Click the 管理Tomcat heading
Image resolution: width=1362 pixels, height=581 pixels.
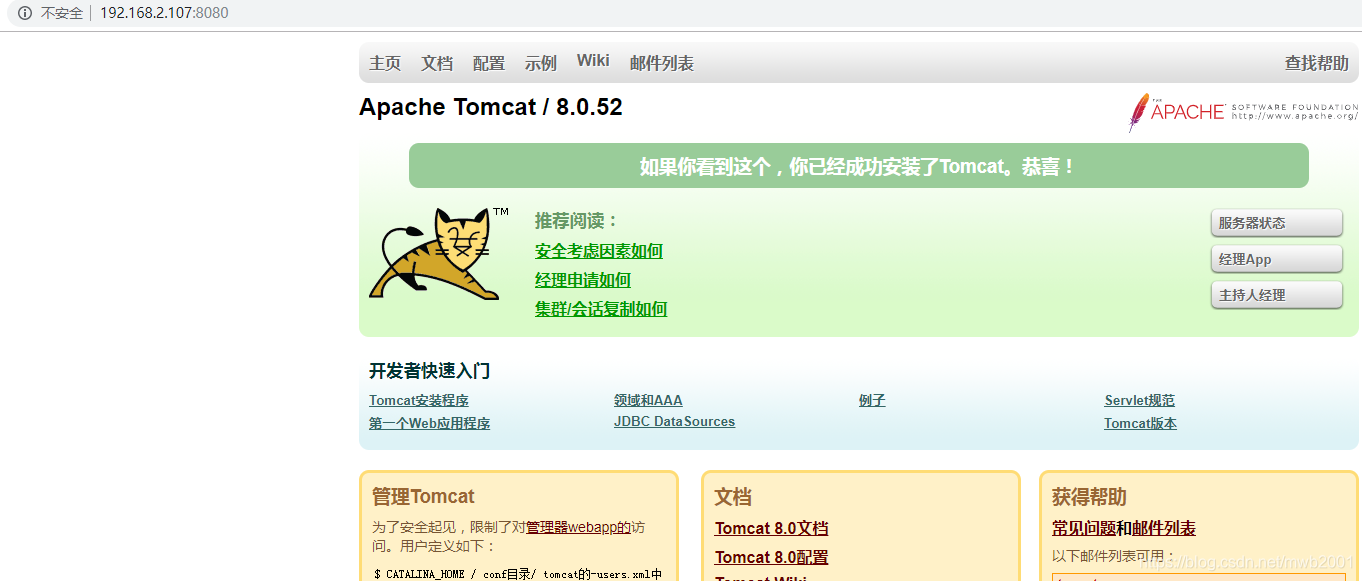[423, 496]
